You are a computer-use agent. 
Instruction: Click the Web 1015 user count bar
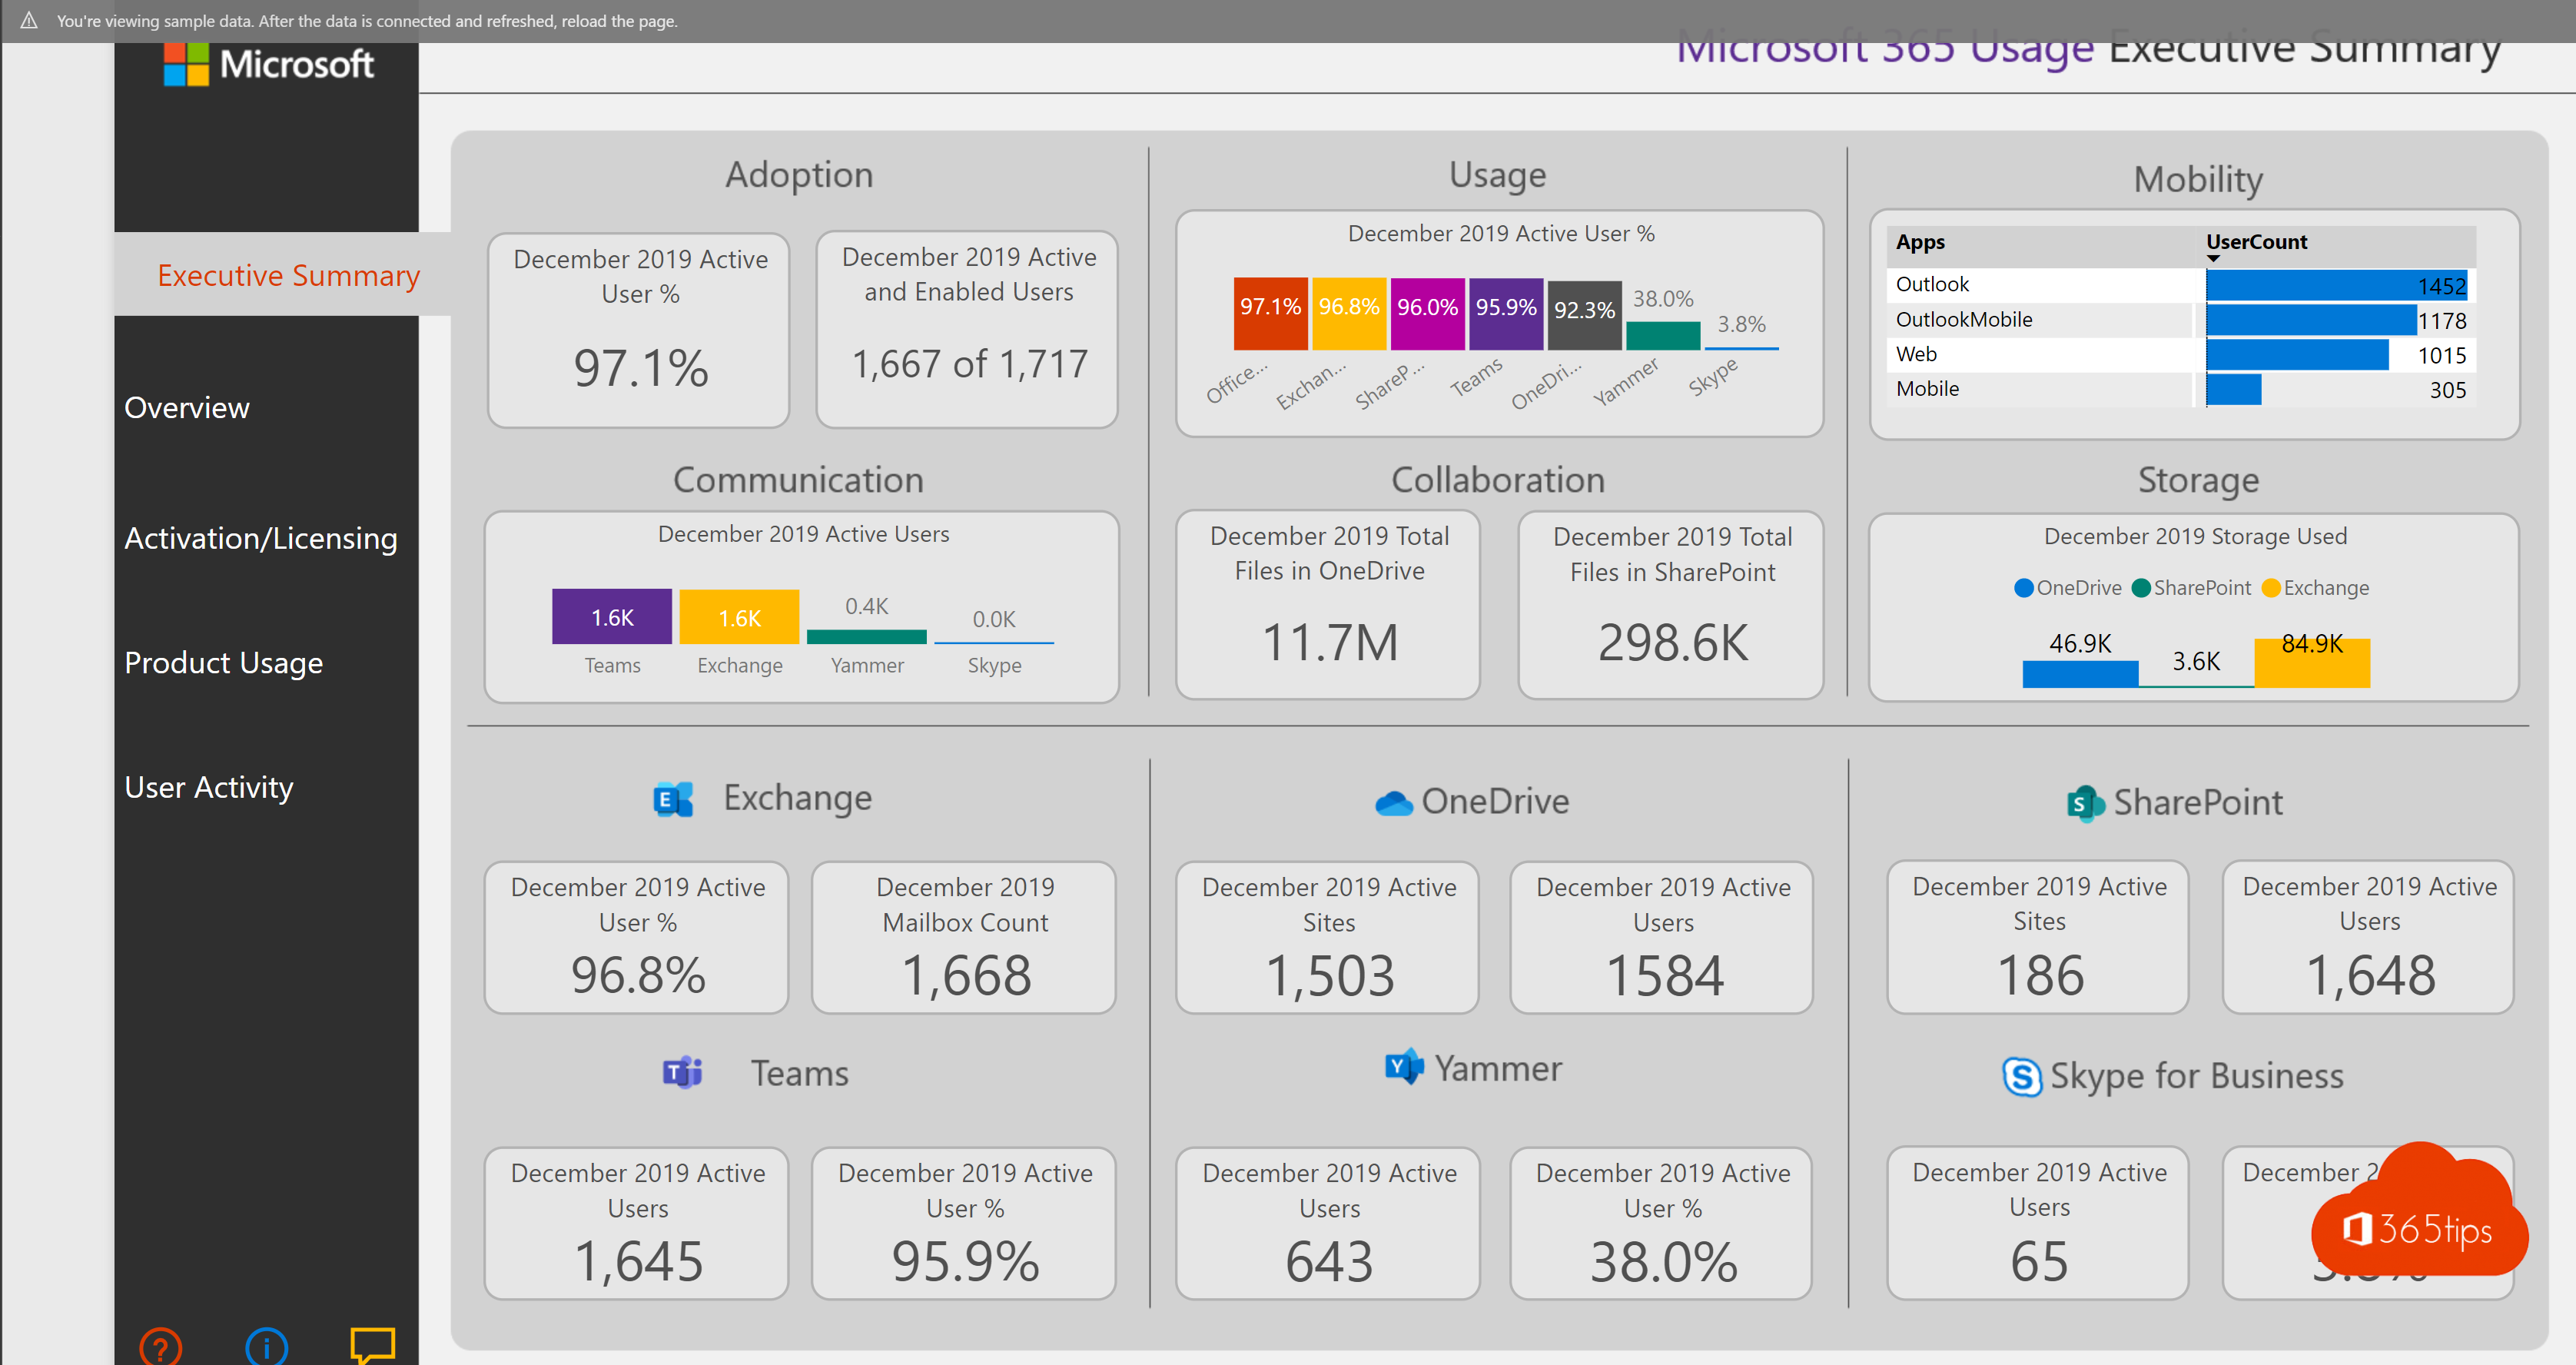[x=2297, y=355]
